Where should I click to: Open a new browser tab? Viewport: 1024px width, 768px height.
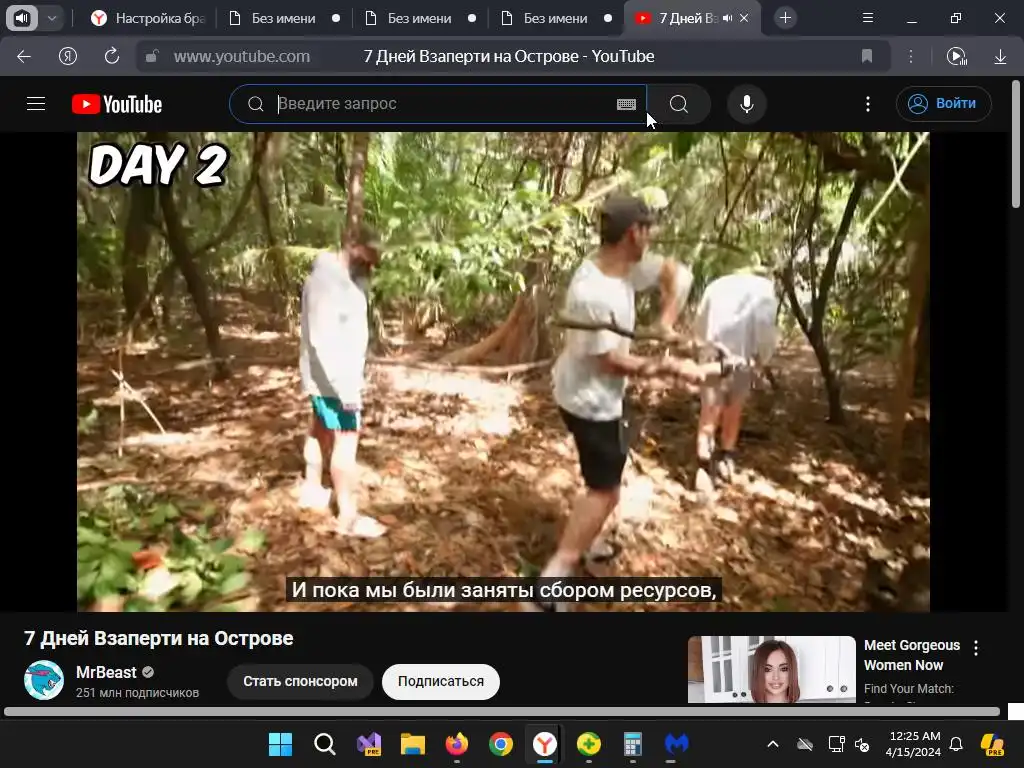click(x=786, y=18)
